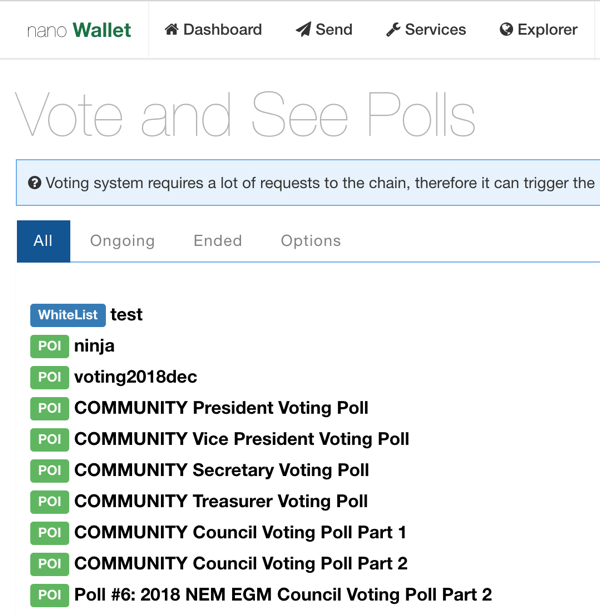The height and width of the screenshot is (613, 600).
Task: Click the POI badge beside ninja
Action: [50, 346]
